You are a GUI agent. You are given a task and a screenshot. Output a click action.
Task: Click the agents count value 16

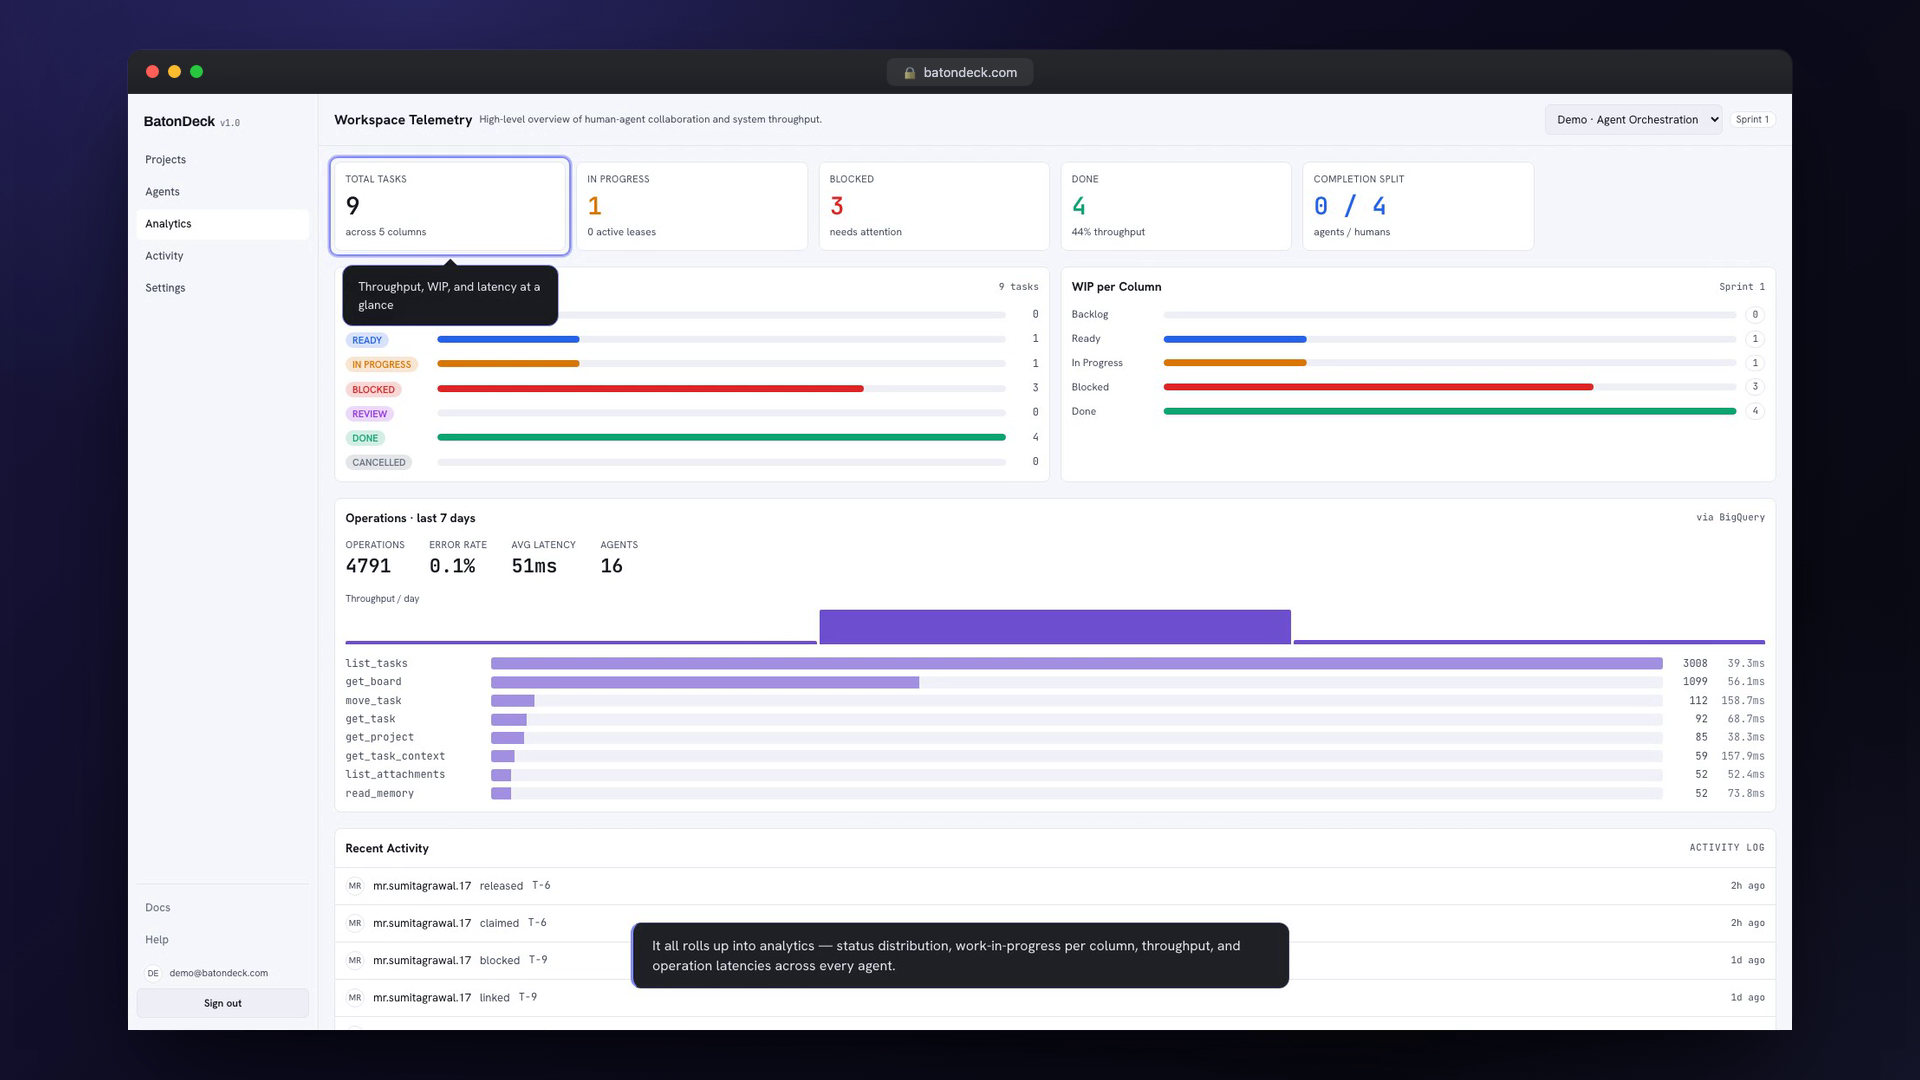(612, 566)
